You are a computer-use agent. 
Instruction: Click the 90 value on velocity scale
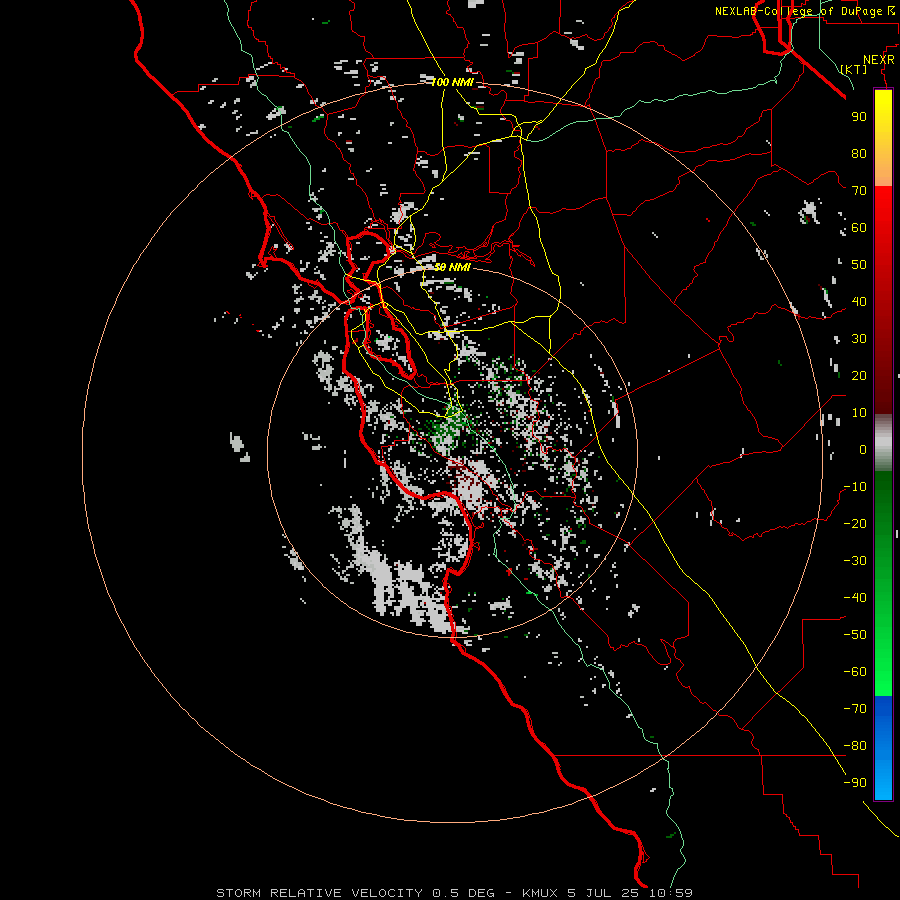[859, 117]
